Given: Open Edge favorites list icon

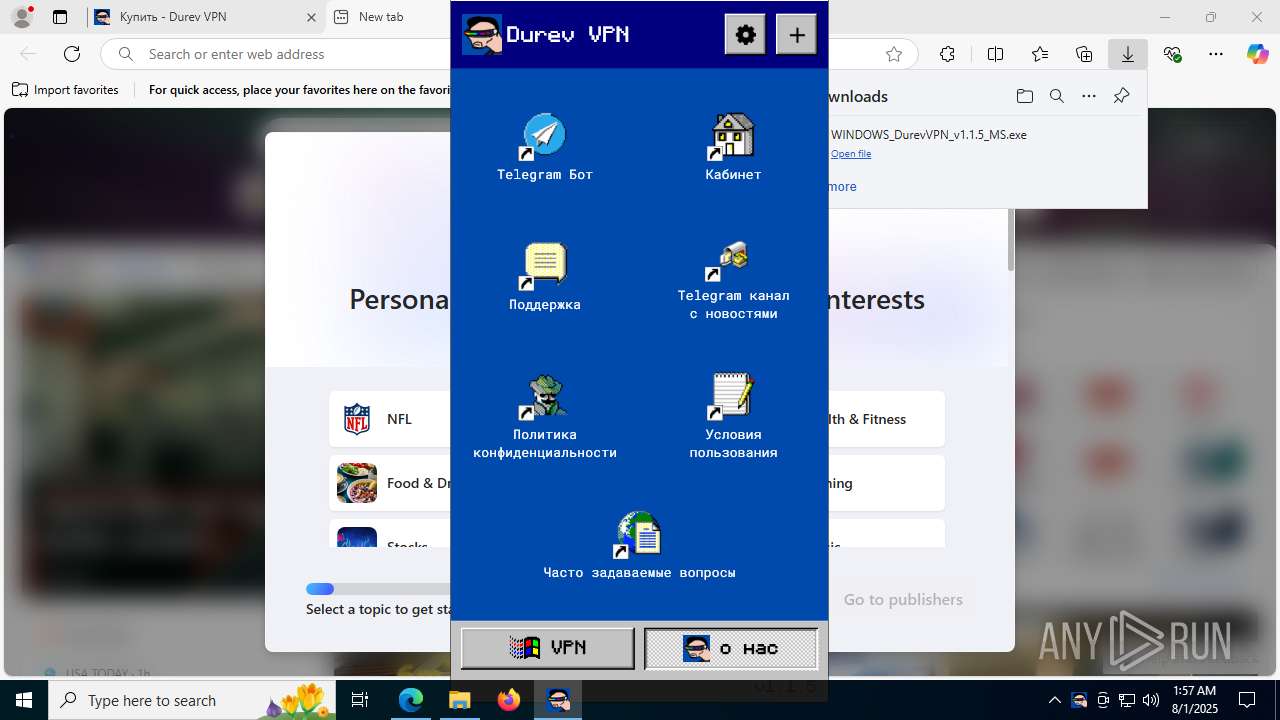Looking at the screenshot, I should click(x=1040, y=54).
